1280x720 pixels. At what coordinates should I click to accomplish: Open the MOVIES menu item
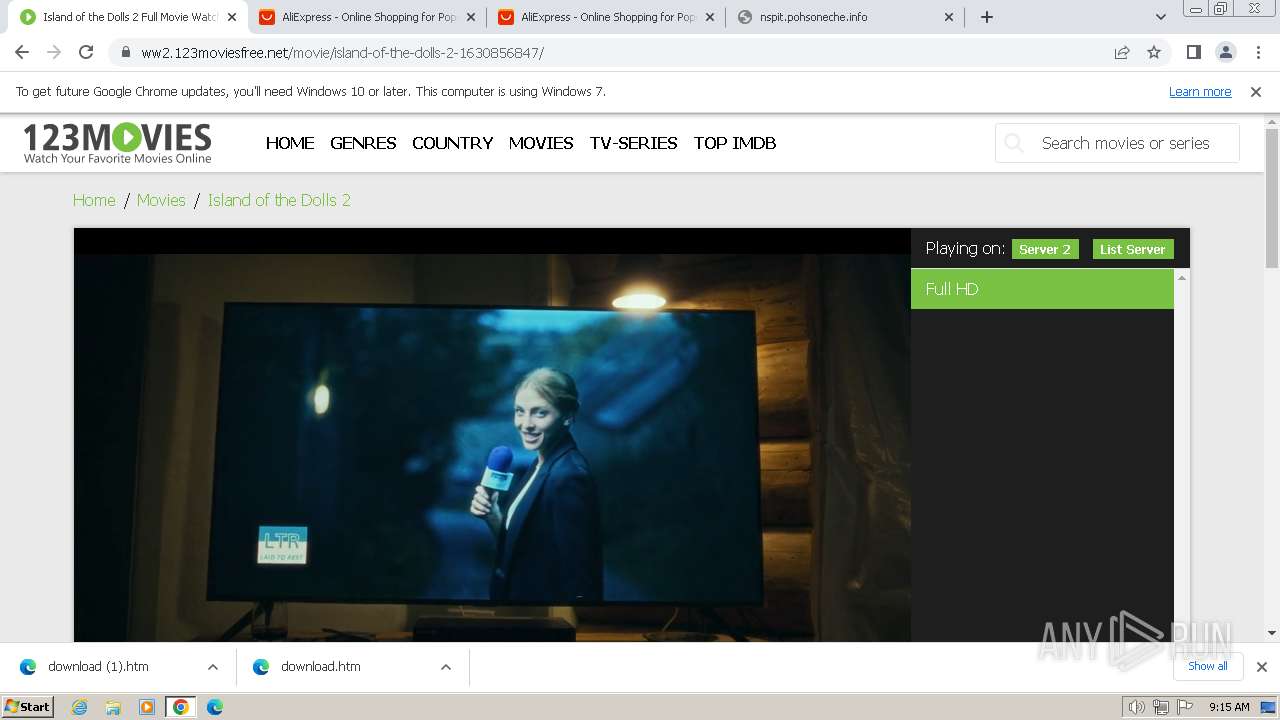coord(541,143)
